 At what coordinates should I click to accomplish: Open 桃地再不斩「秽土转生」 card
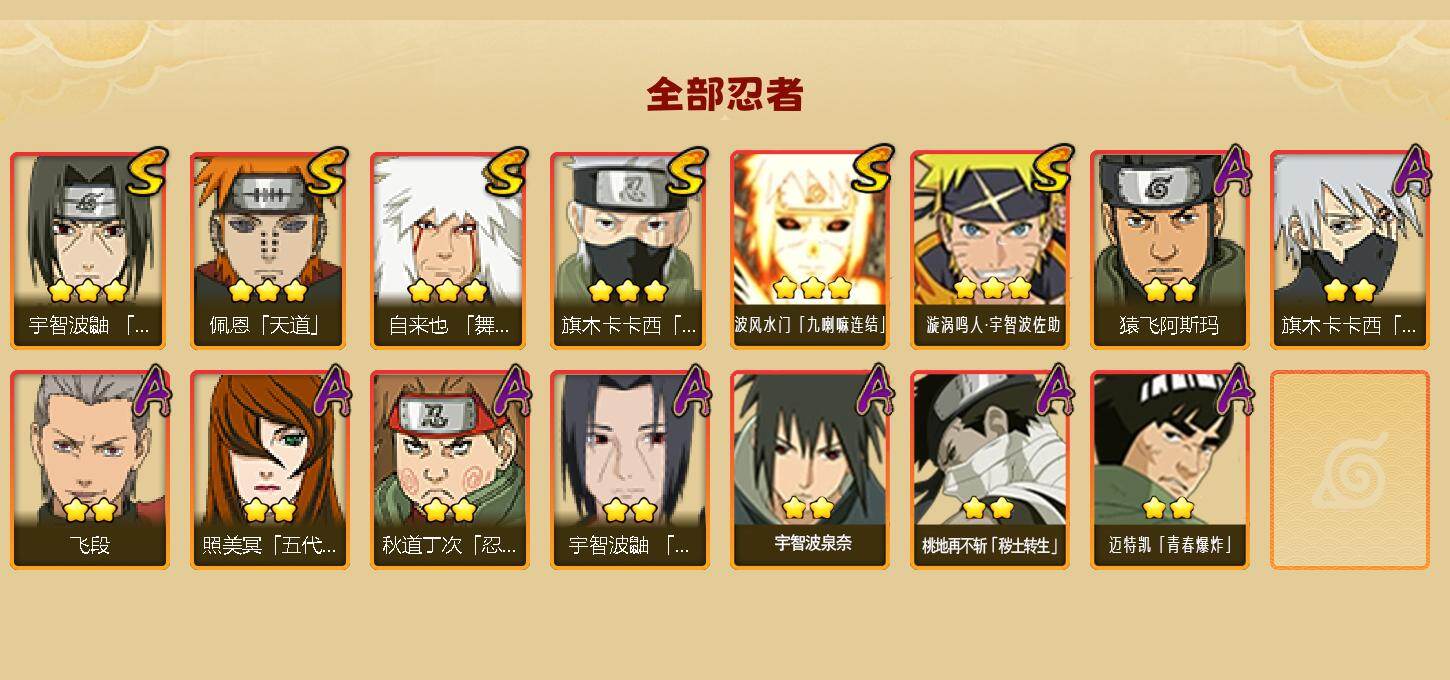point(989,470)
